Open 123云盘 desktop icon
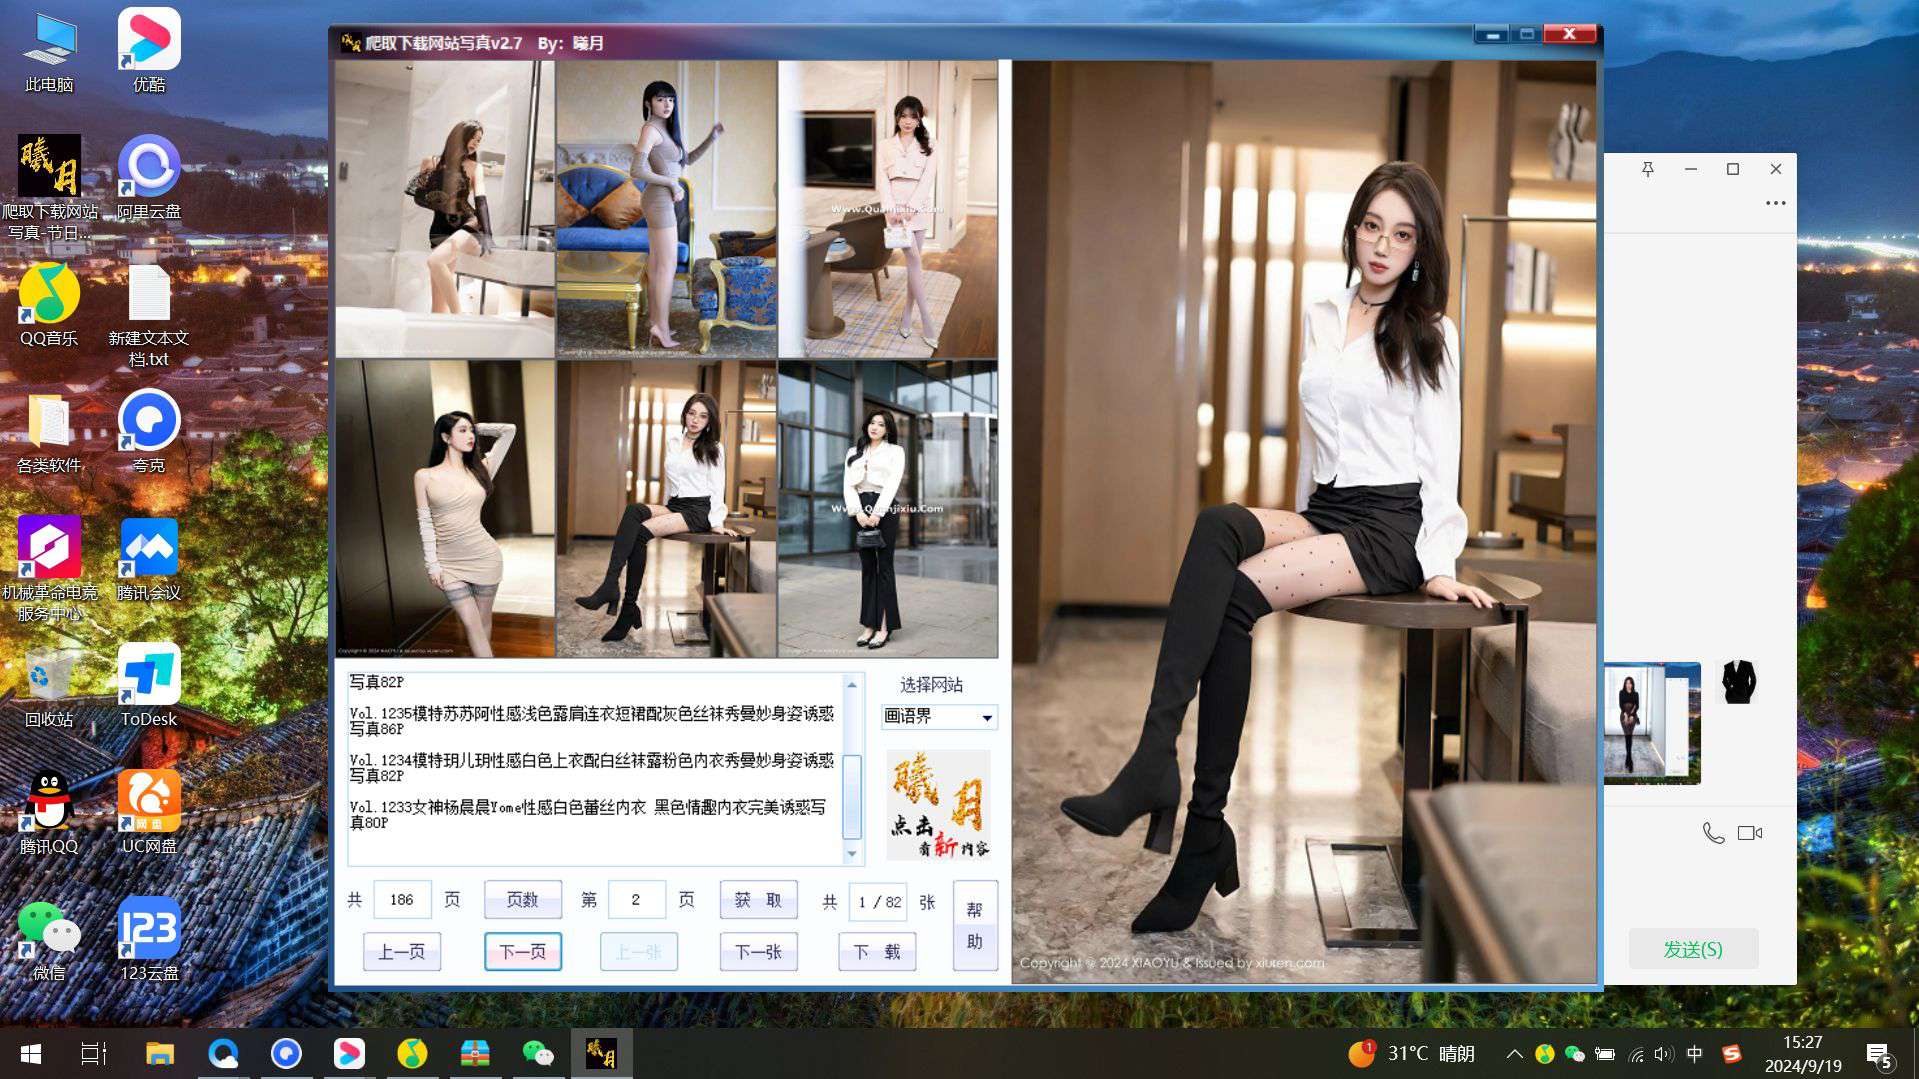The width and height of the screenshot is (1919, 1079). pyautogui.click(x=149, y=939)
